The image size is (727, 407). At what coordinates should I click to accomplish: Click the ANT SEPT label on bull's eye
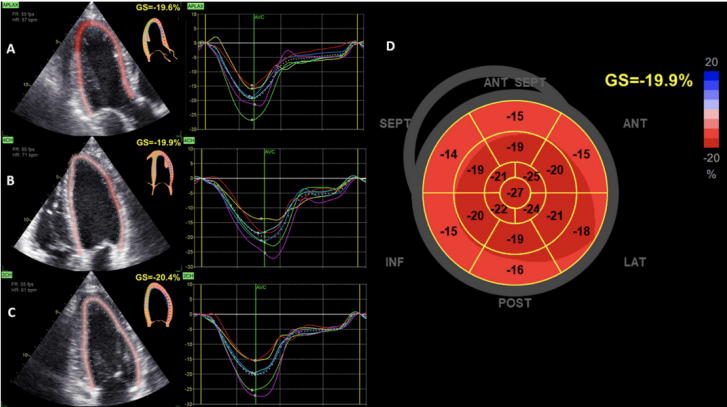[514, 82]
